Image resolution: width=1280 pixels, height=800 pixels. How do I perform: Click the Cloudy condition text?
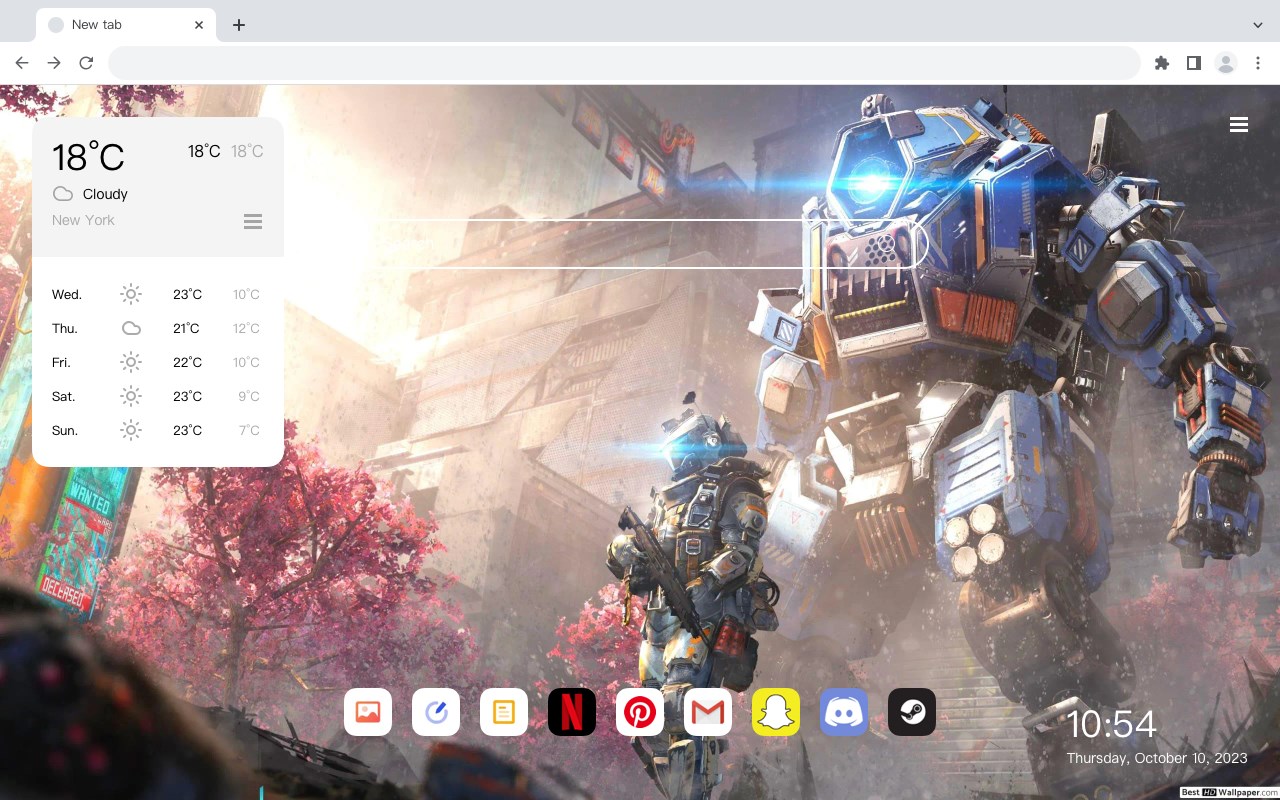pyautogui.click(x=105, y=194)
